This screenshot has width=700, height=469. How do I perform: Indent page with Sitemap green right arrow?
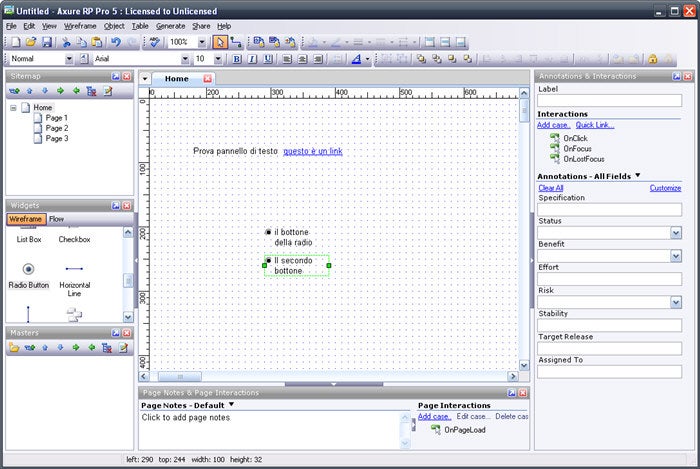[x=60, y=91]
